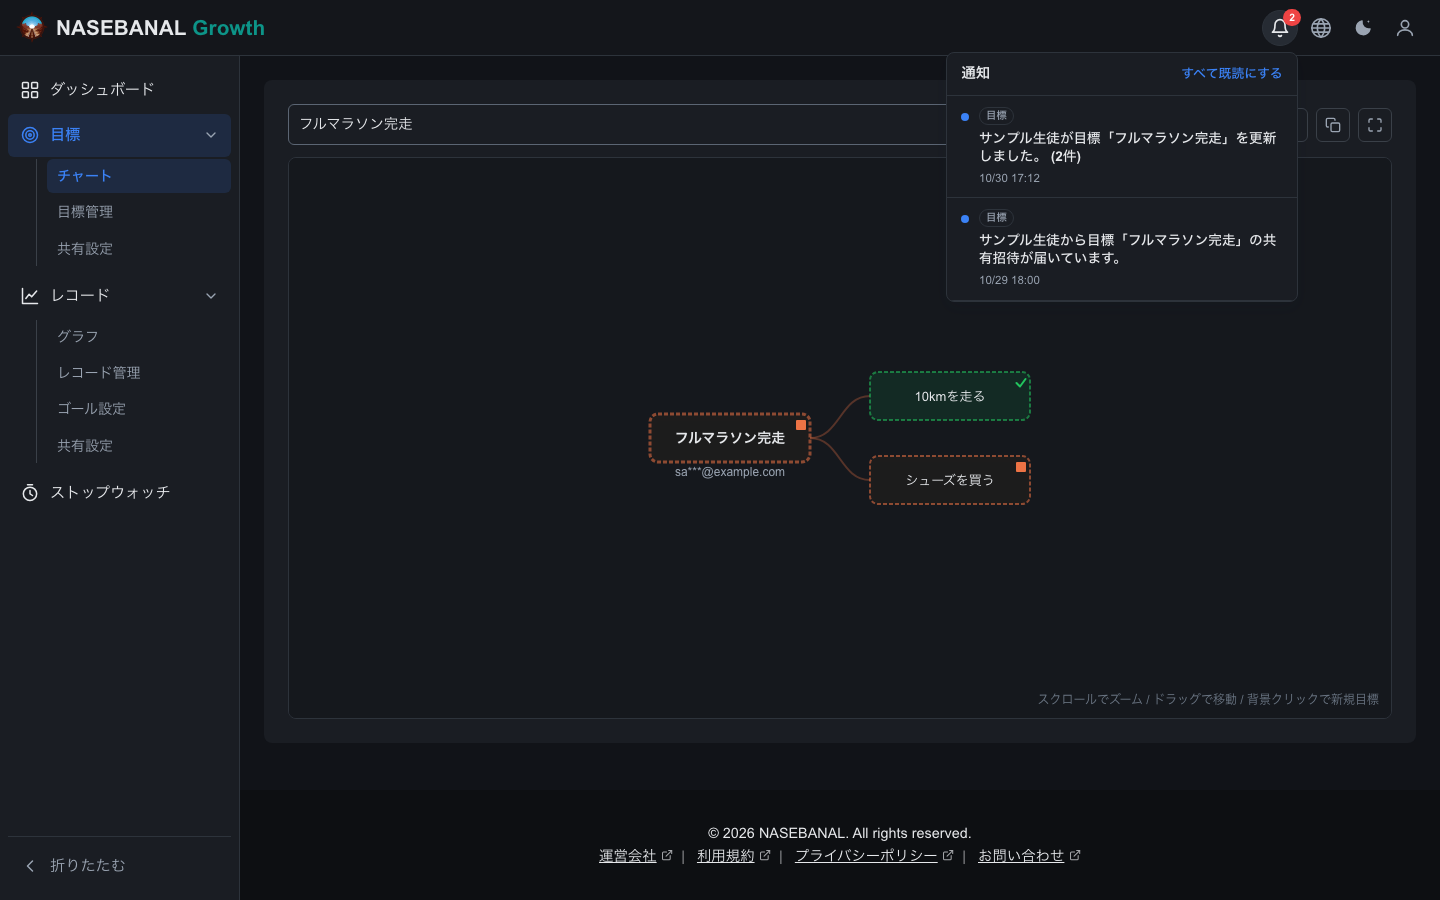Open the お問い合わせ footer link

[1021, 855]
